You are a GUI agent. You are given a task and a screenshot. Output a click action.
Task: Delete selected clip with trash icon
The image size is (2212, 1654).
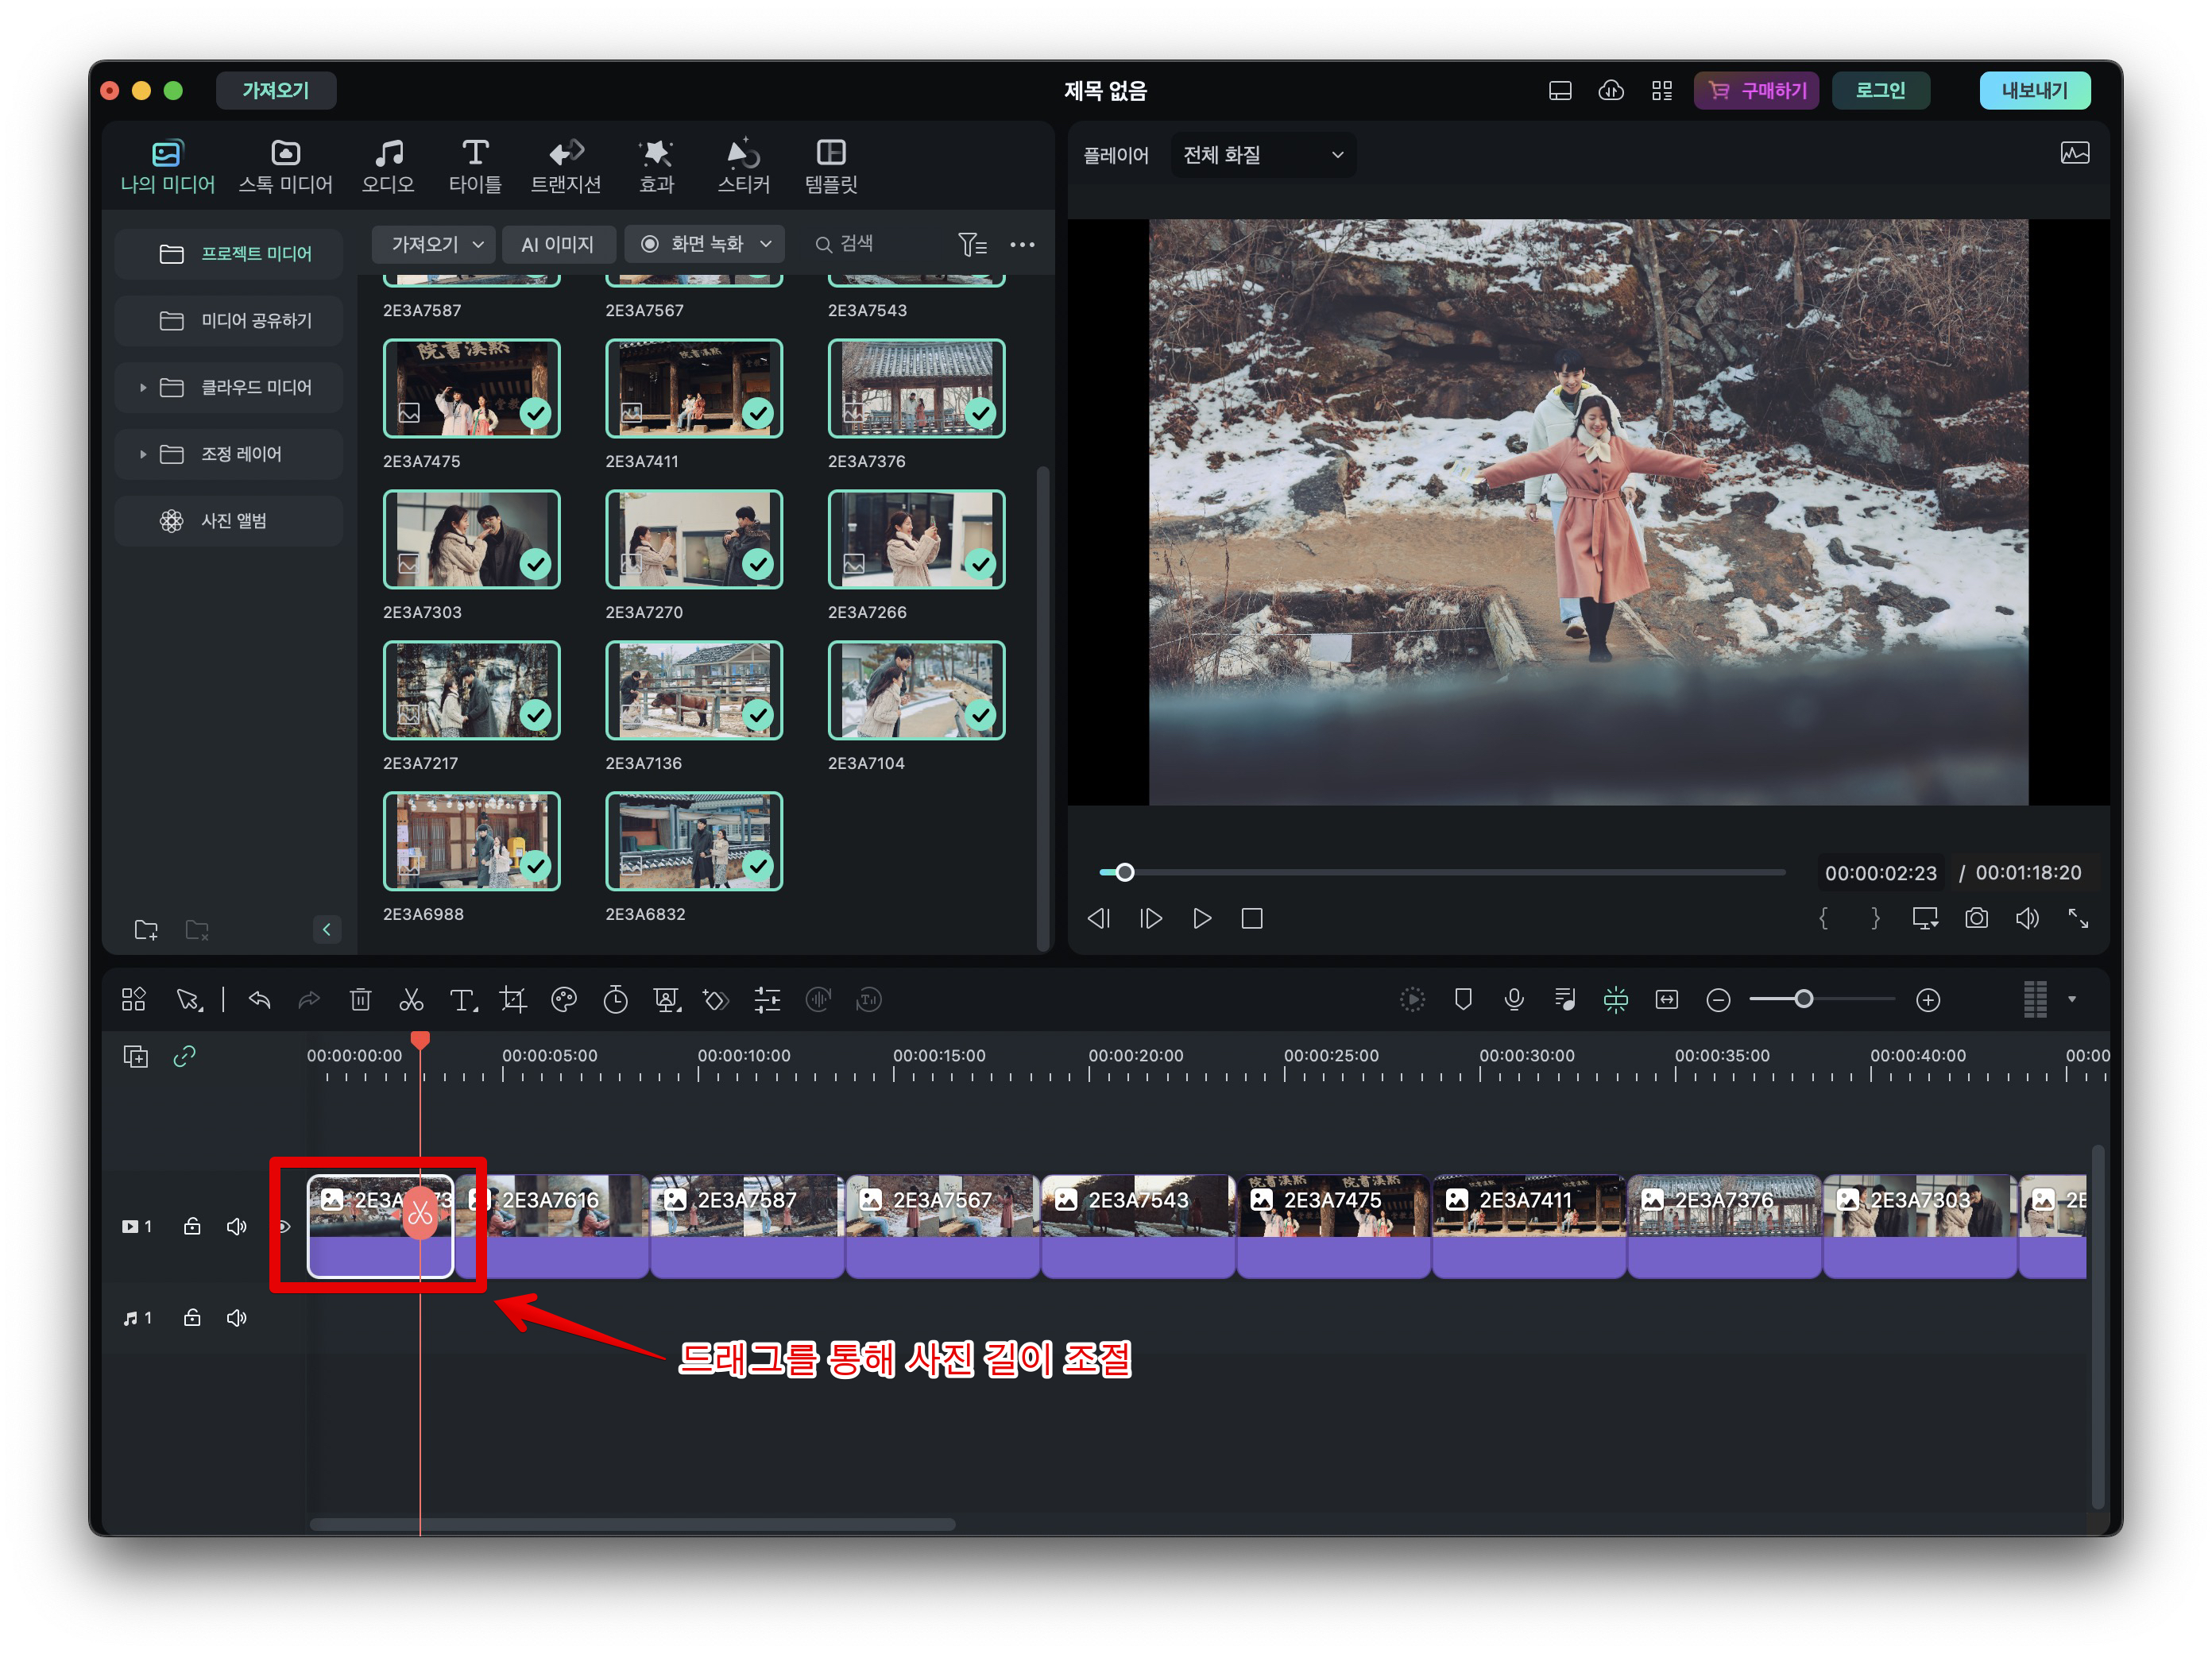click(360, 999)
